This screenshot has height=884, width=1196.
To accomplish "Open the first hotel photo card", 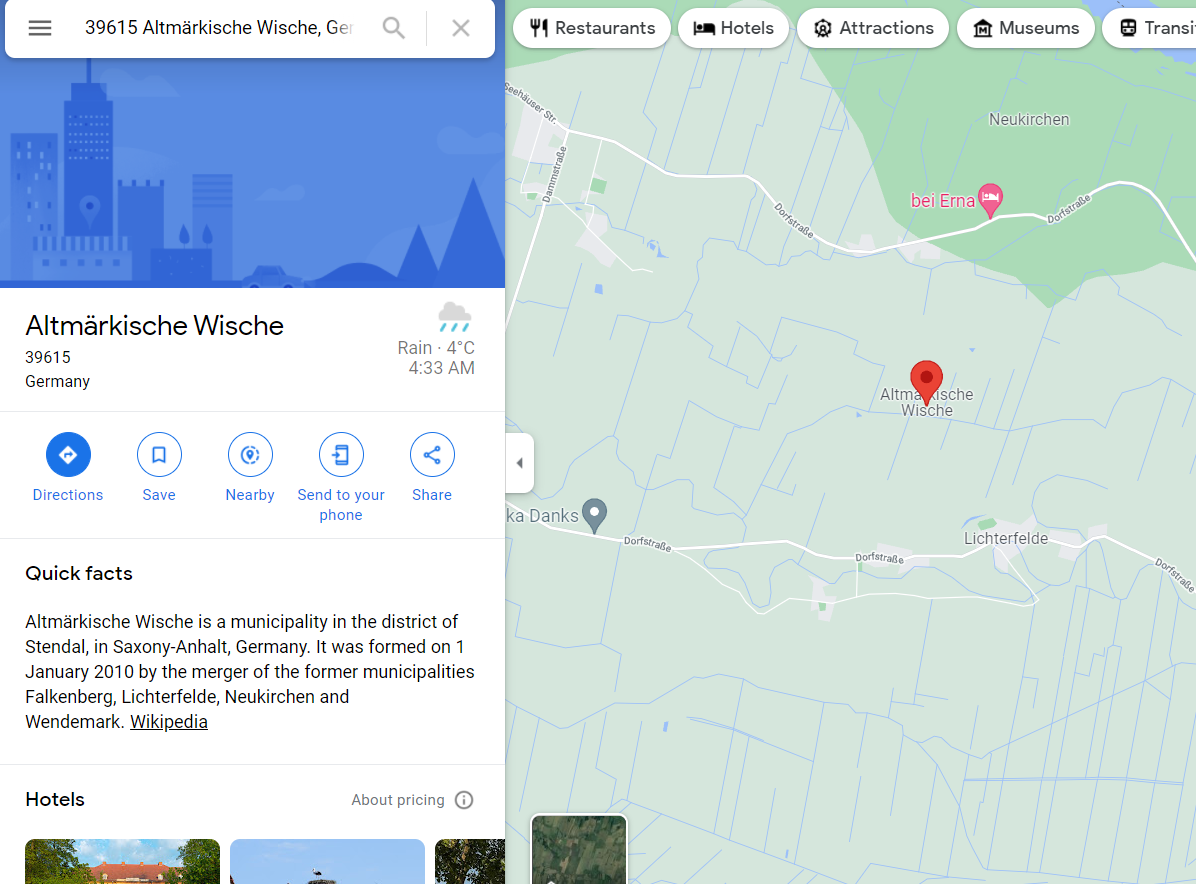I will [122, 862].
